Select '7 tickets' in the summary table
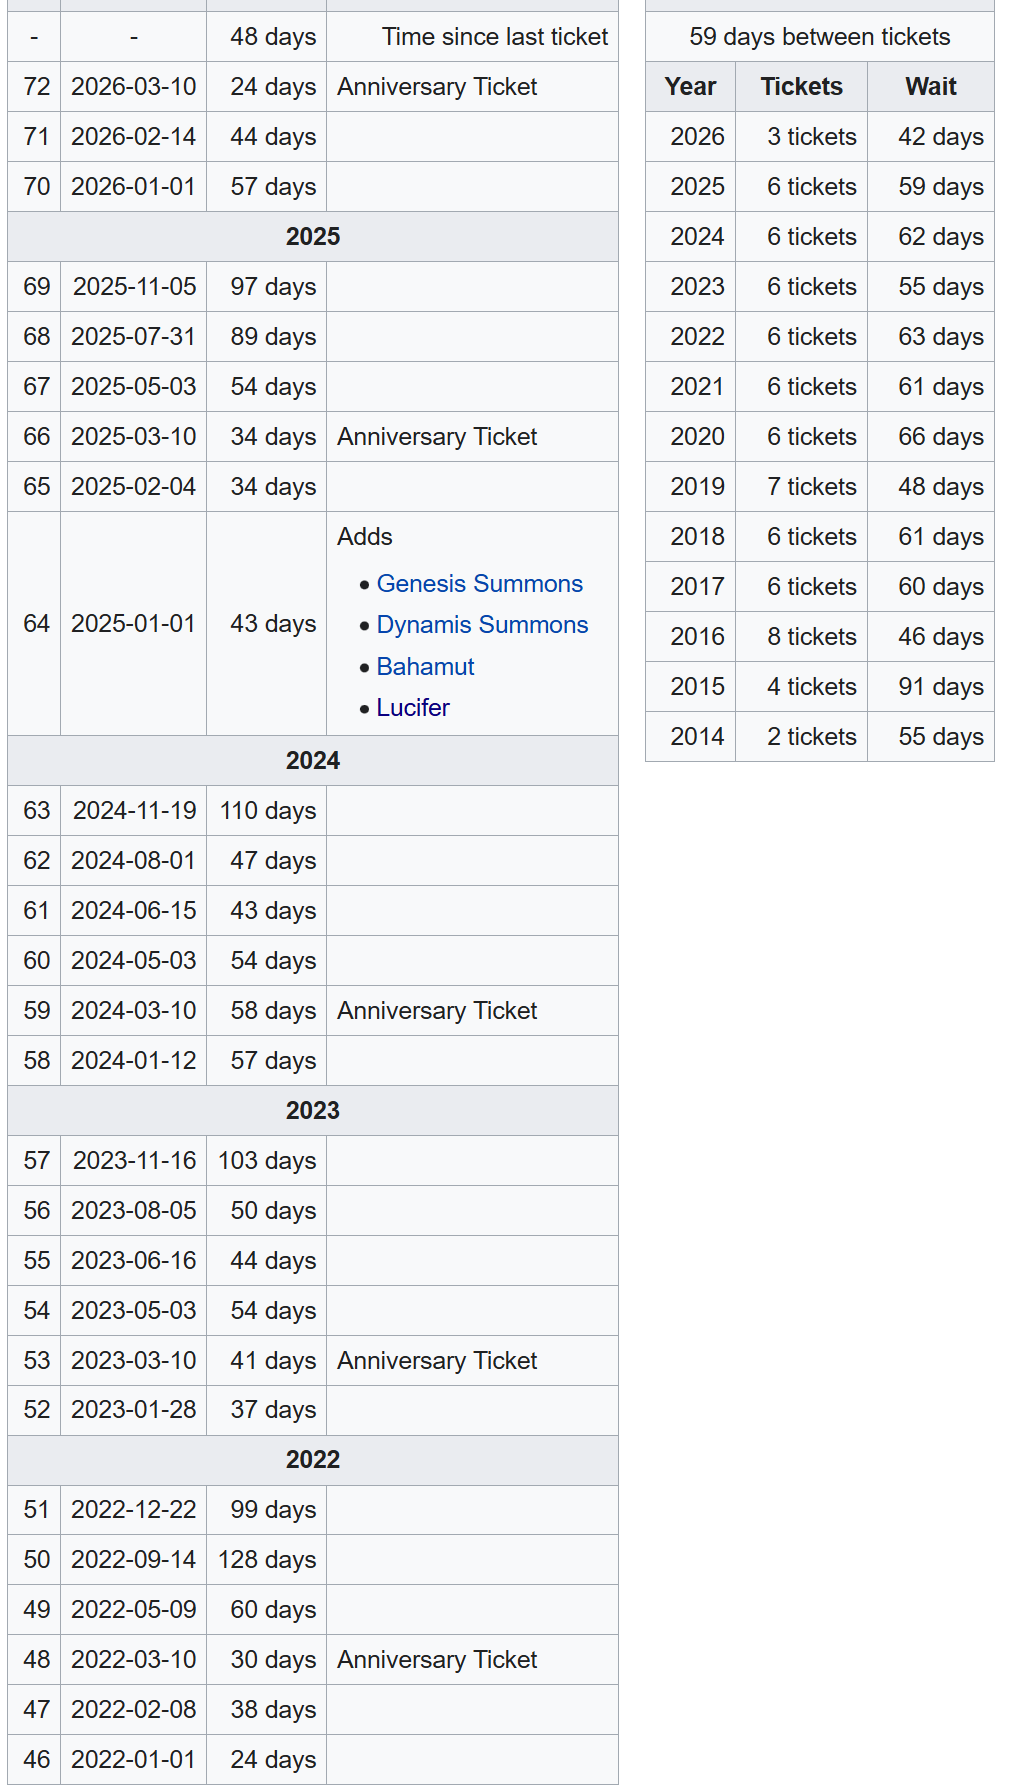The height and width of the screenshot is (1785, 1029). point(802,487)
